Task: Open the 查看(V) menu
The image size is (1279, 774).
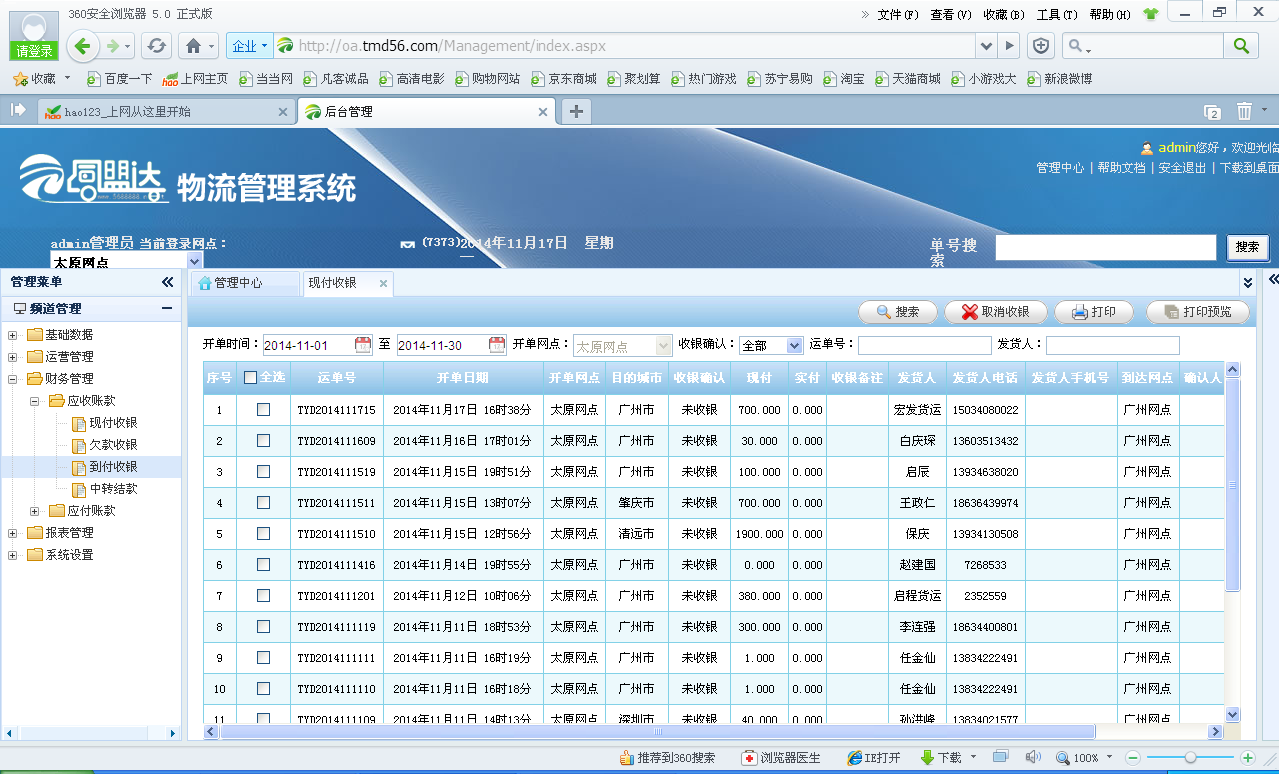Action: (x=951, y=15)
